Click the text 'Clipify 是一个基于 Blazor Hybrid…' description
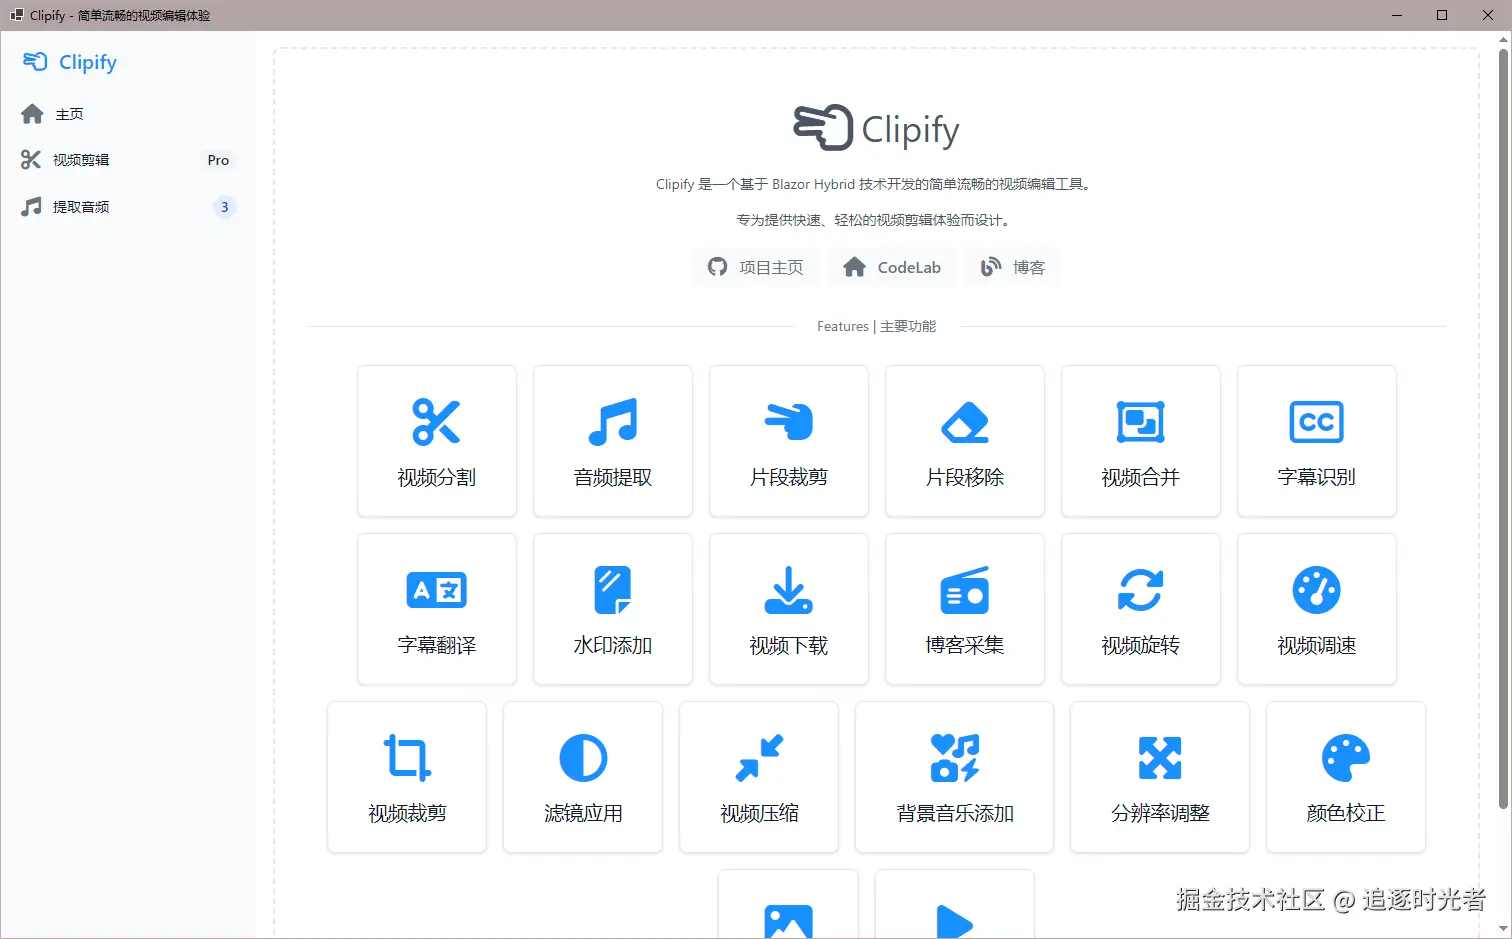This screenshot has width=1512, height=939. [876, 184]
